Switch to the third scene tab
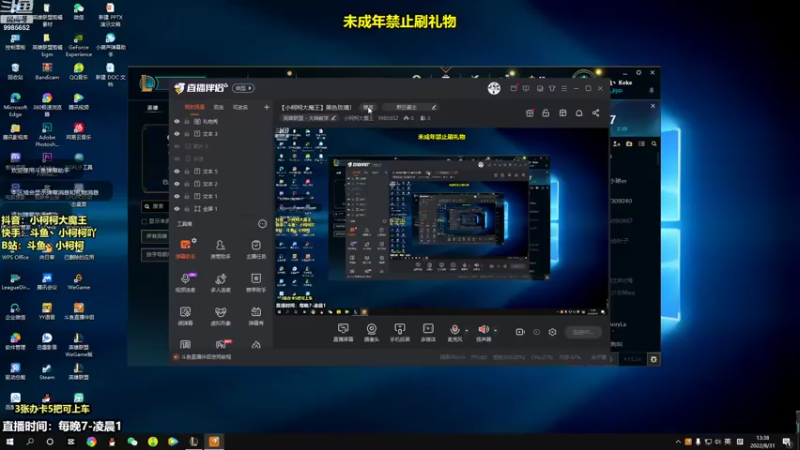The image size is (800, 450). pos(240,107)
